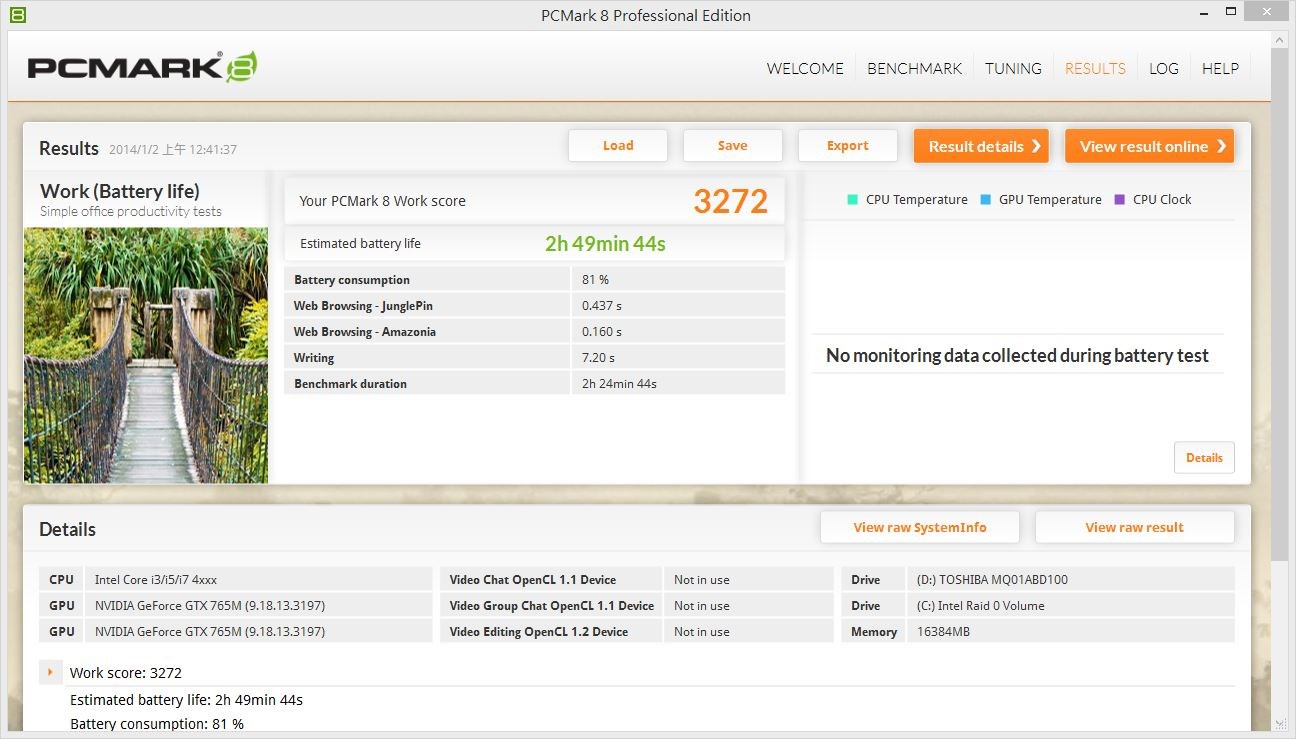
Task: Click the 81 % battery consumption value
Action: (596, 280)
